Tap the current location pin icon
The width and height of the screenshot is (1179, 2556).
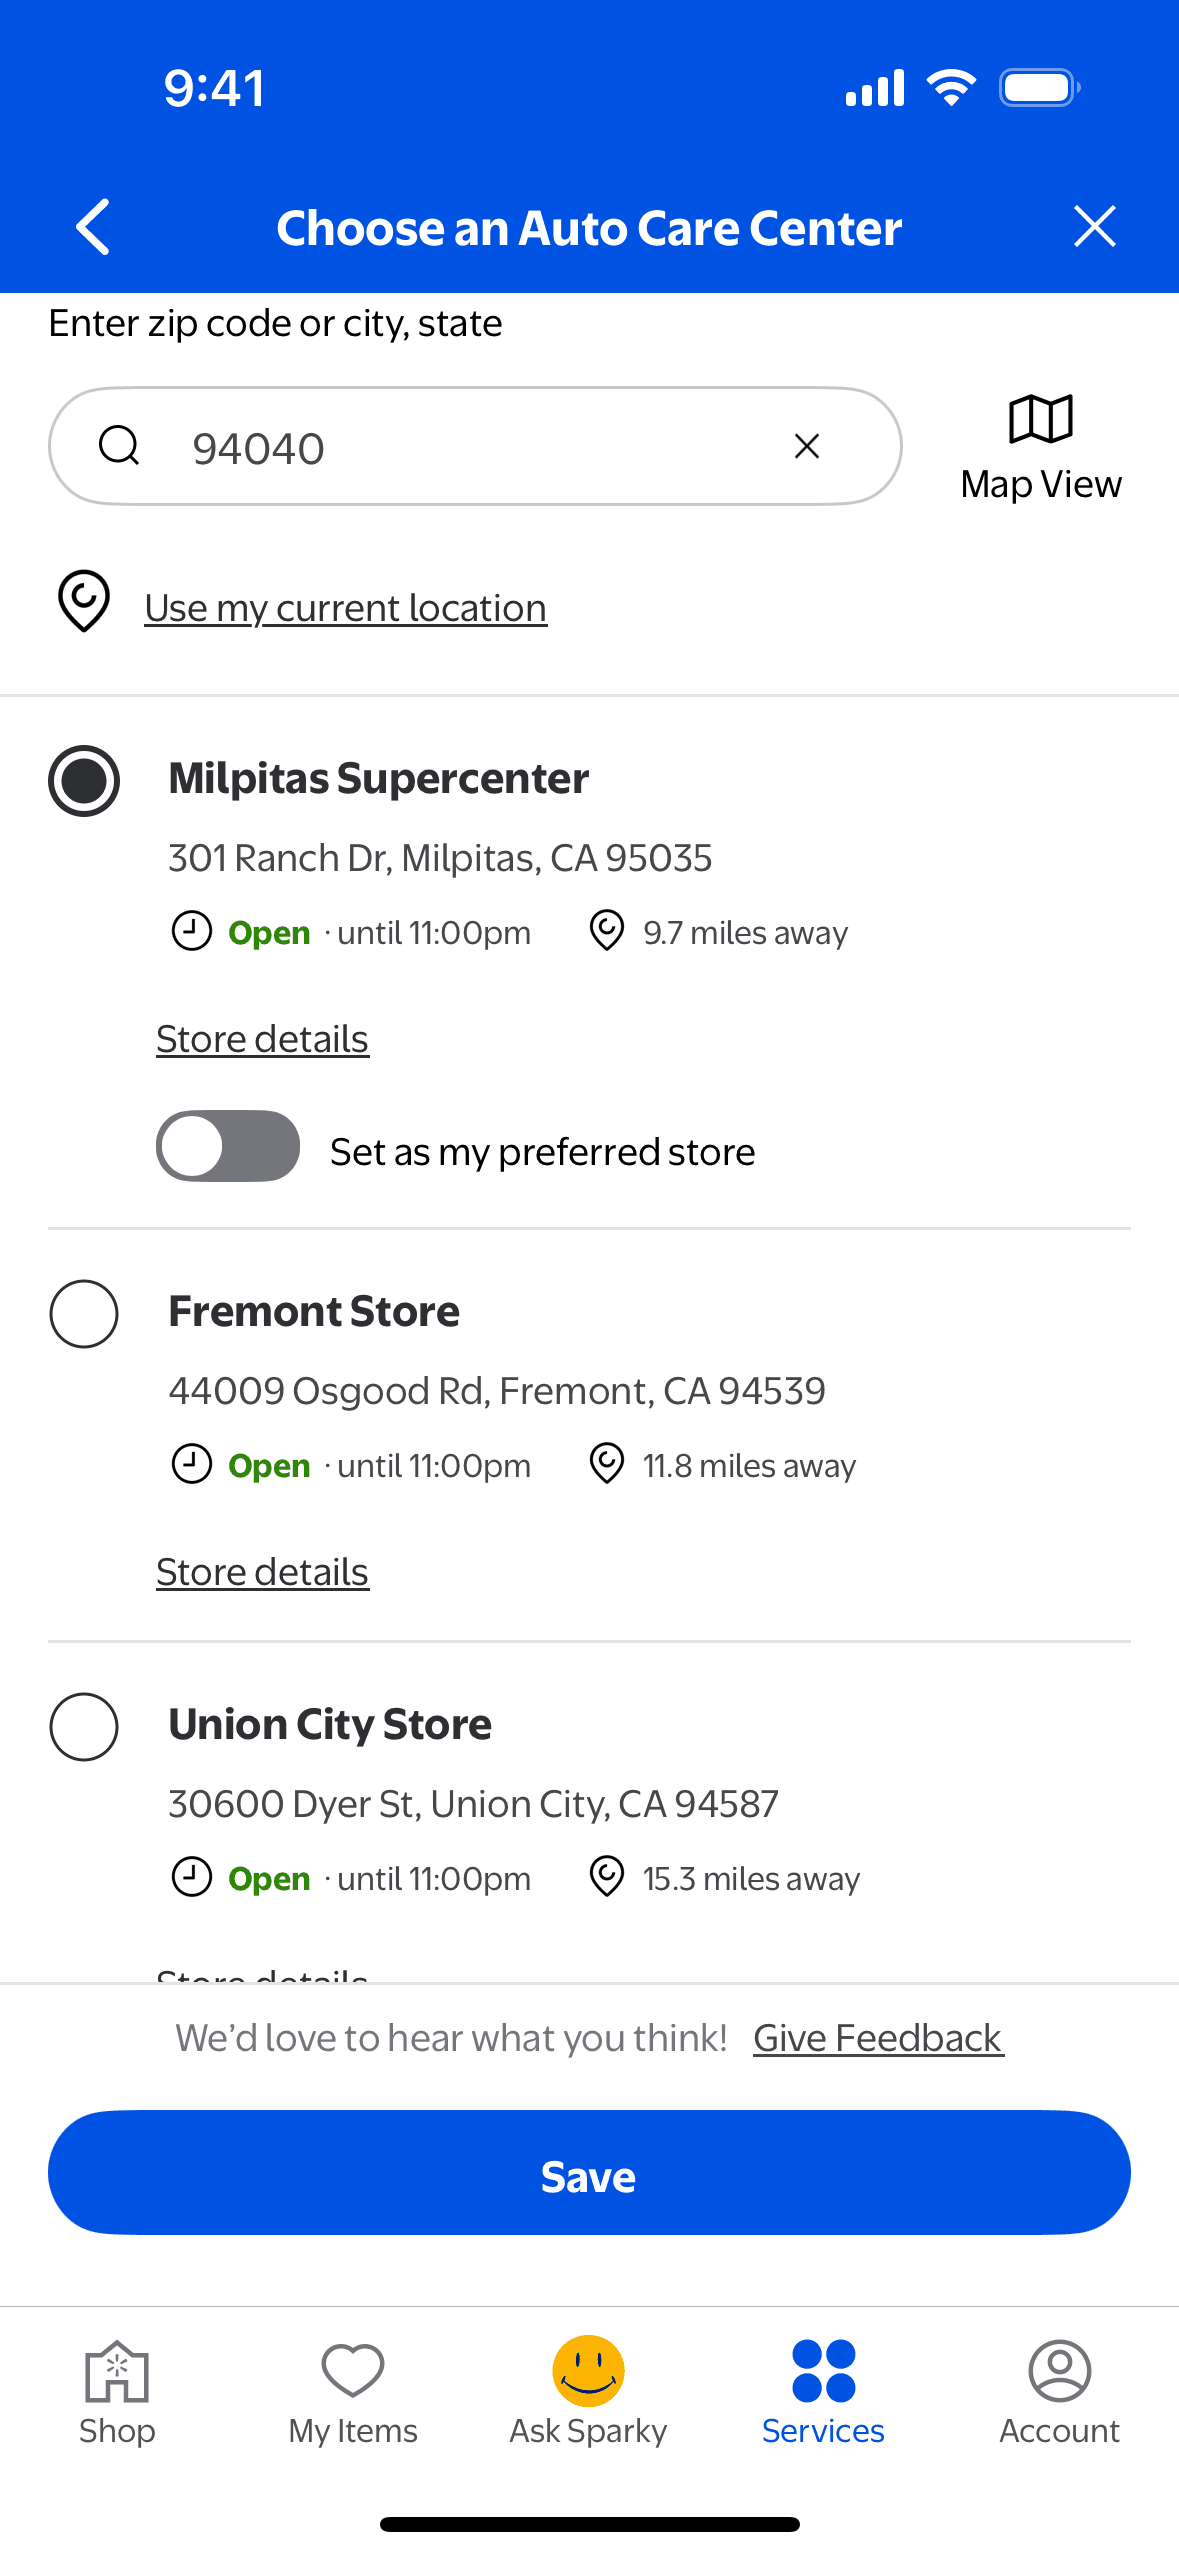84,601
